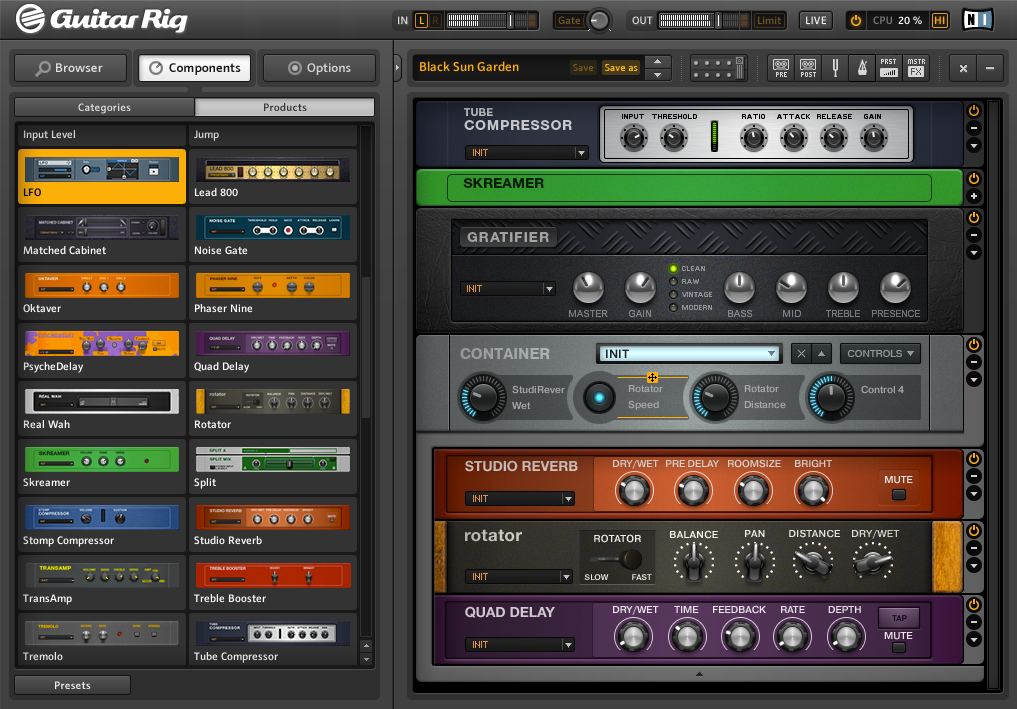
Task: Enable LIVE view
Action: pyautogui.click(x=815, y=21)
